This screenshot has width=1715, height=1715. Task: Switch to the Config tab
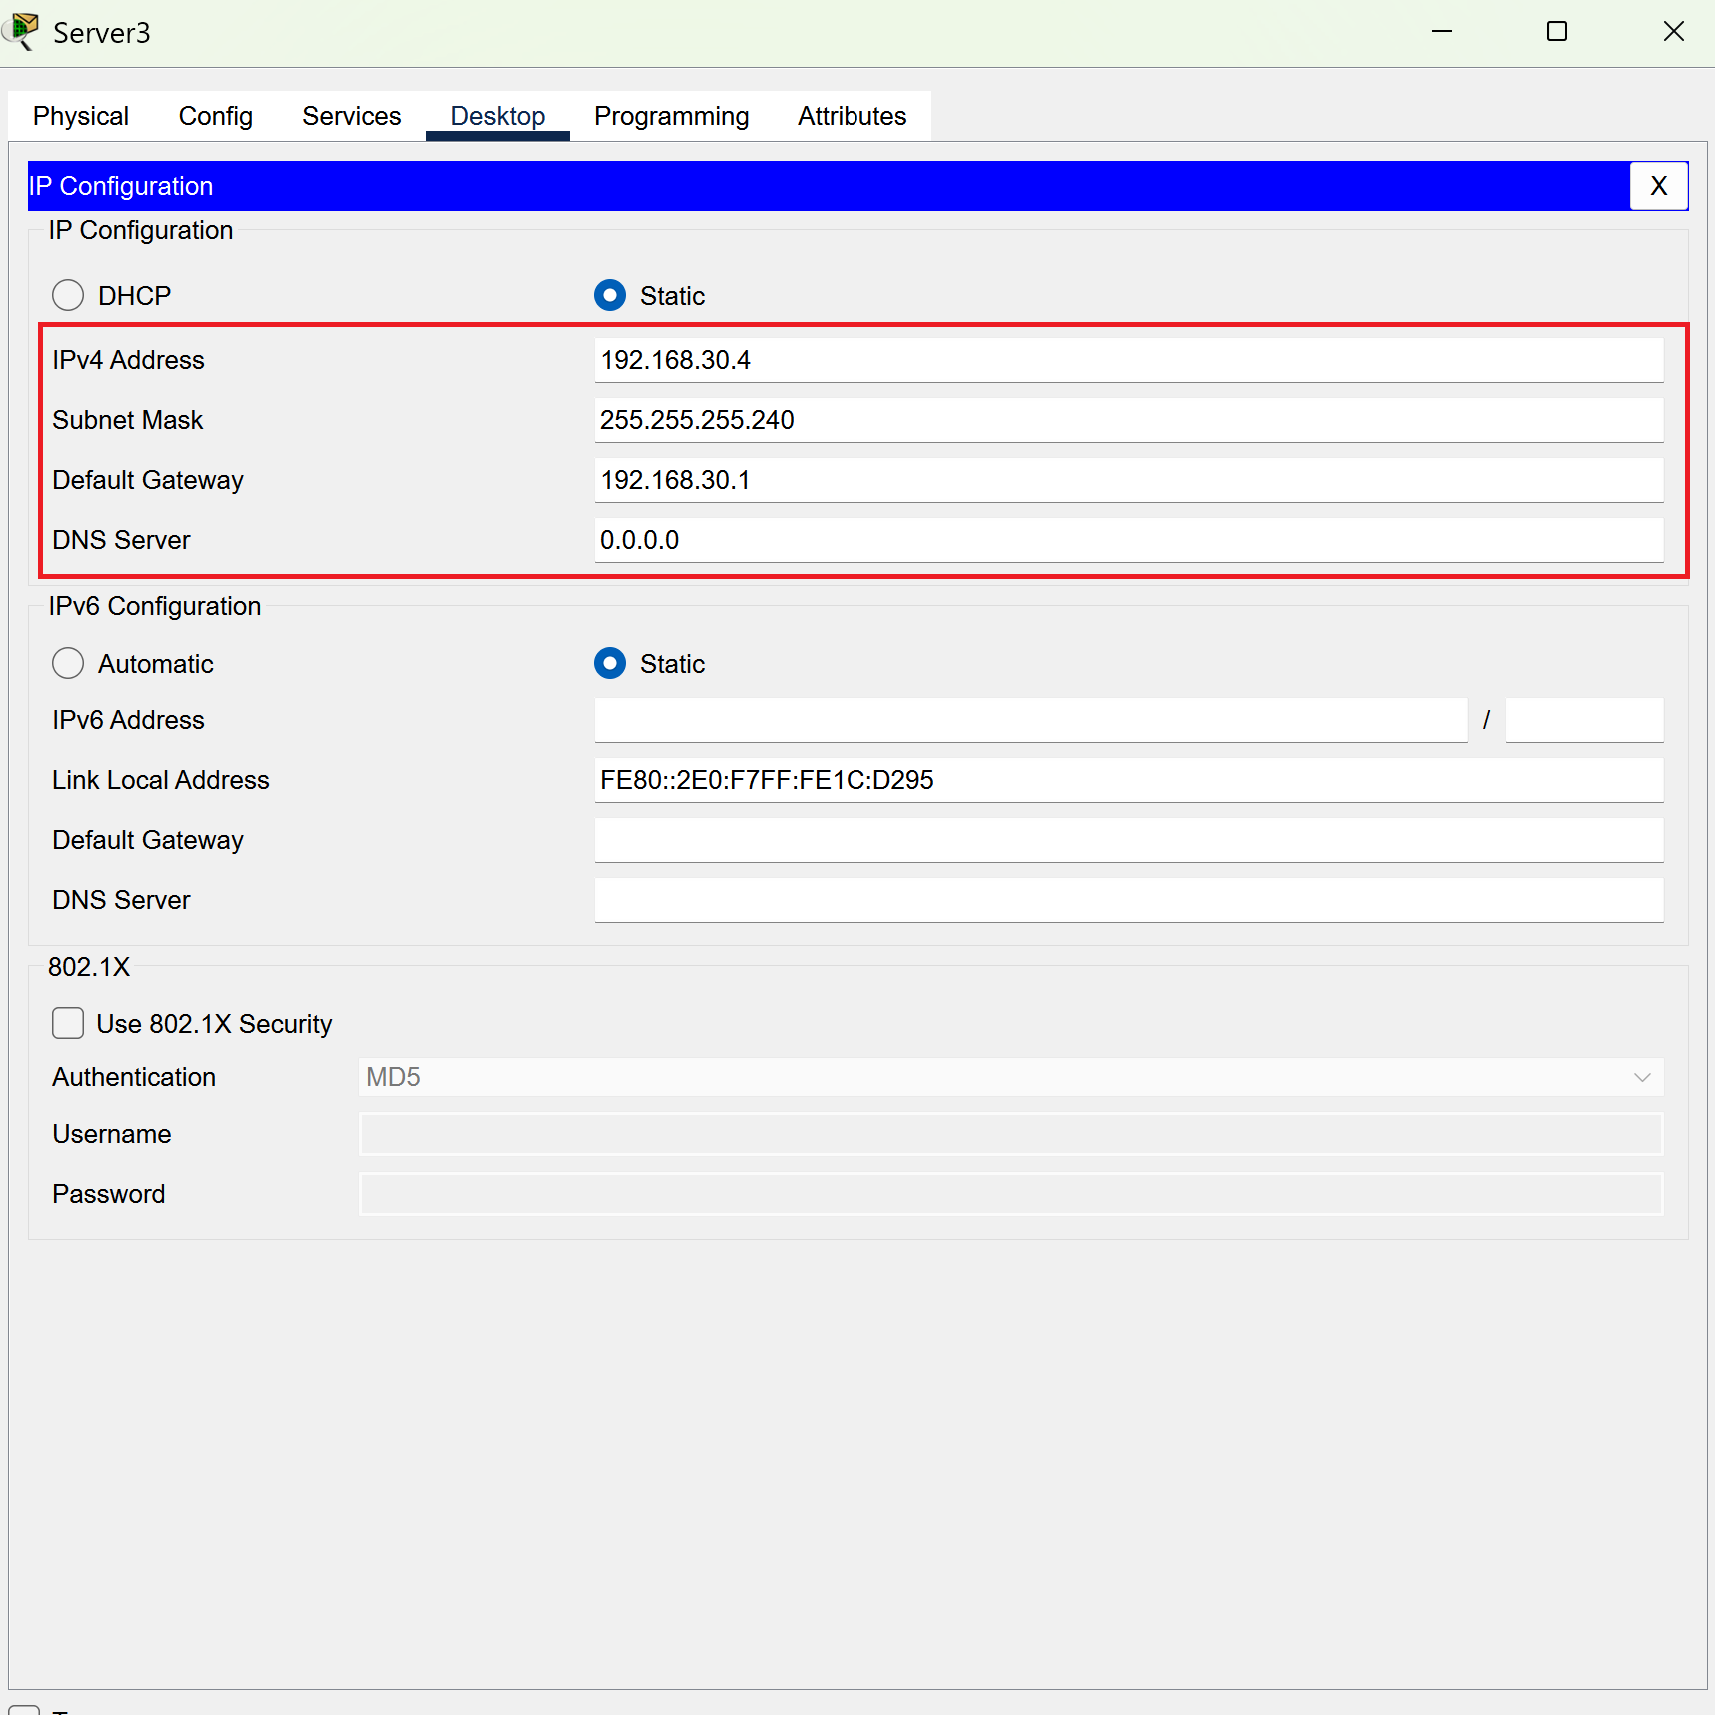tap(216, 116)
